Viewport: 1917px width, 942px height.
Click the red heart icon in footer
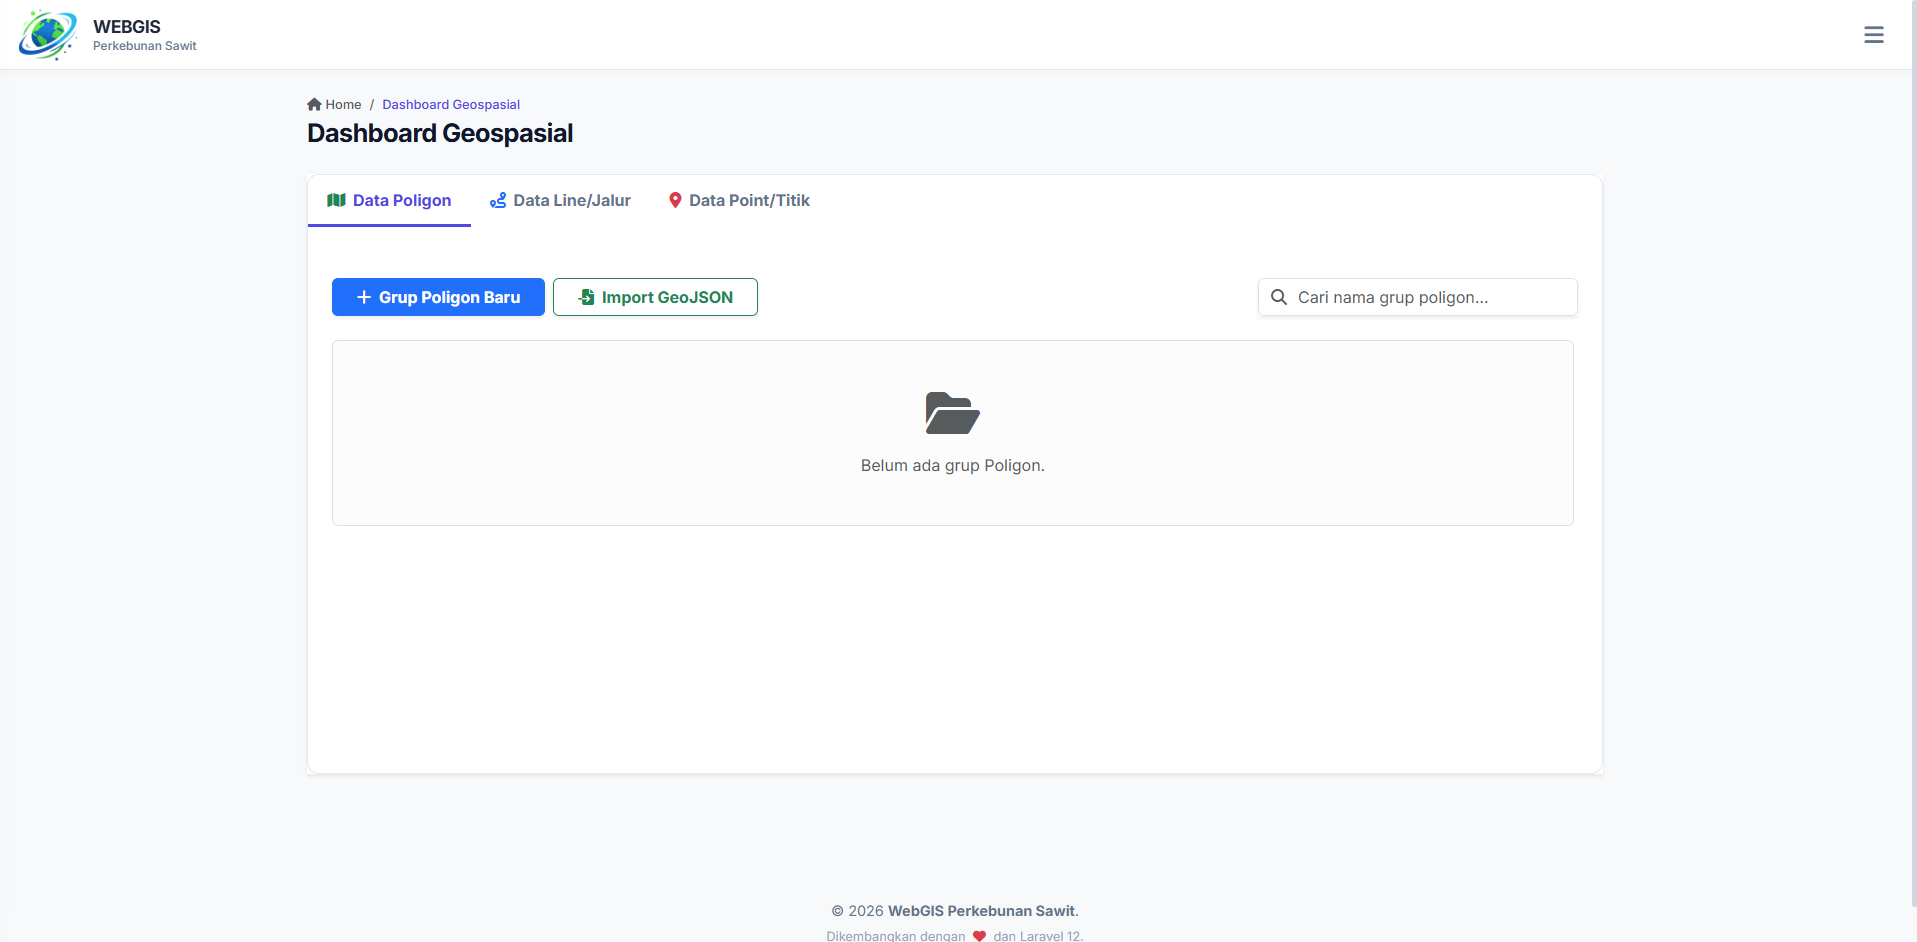coord(979,936)
